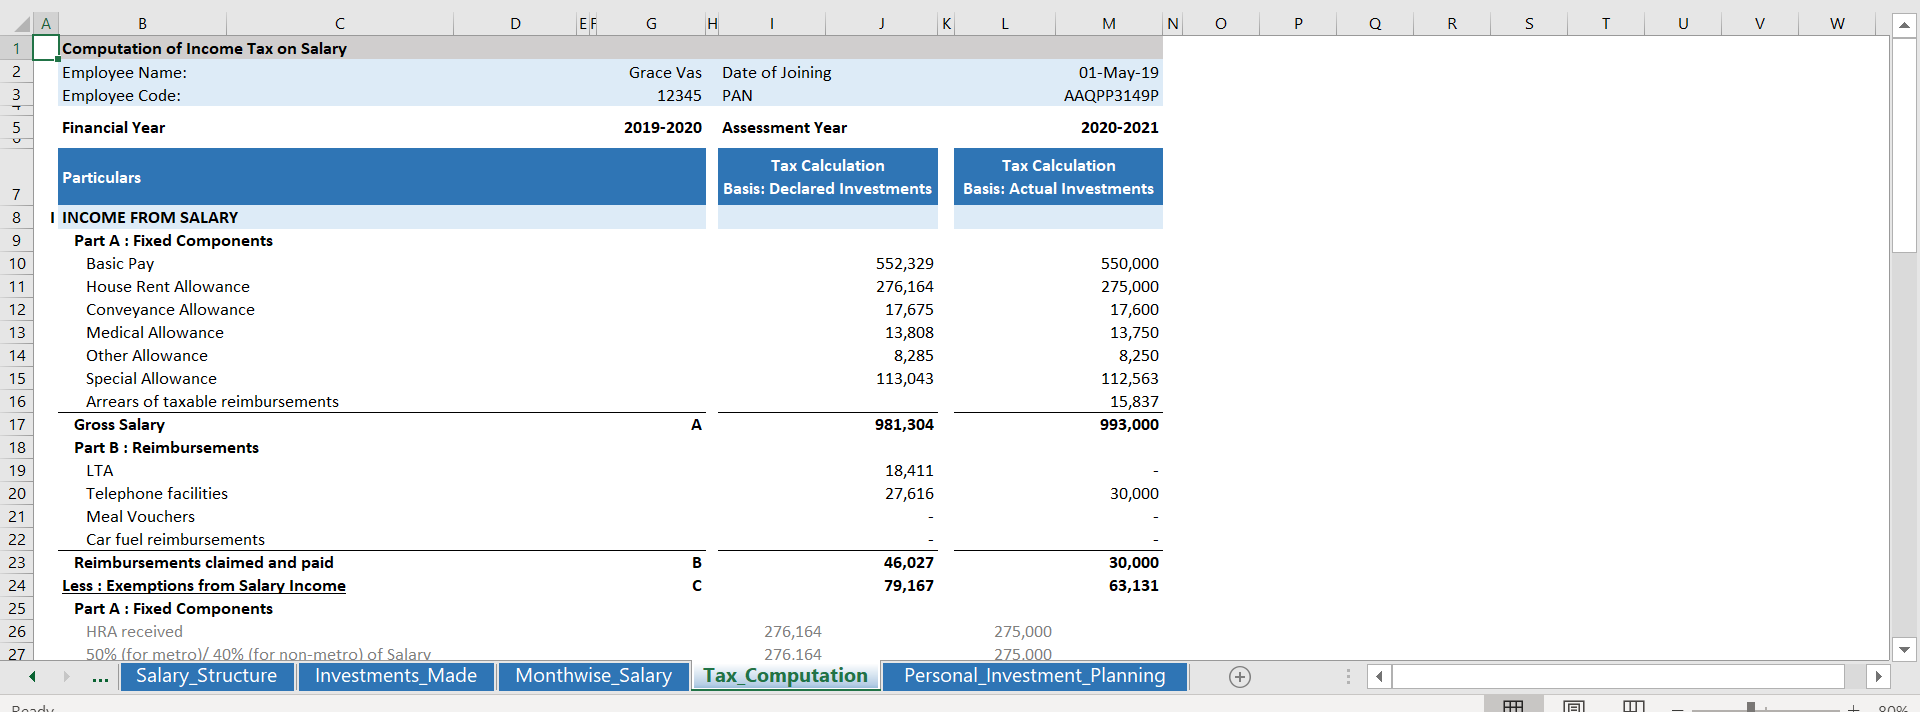Click HRA received value 276,164
The image size is (1920, 712).
[792, 632]
